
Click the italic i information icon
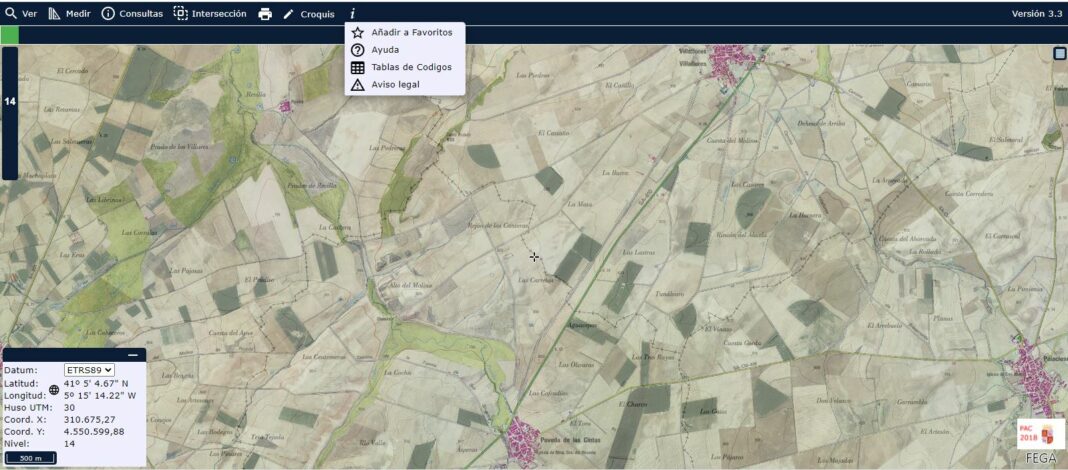click(352, 14)
